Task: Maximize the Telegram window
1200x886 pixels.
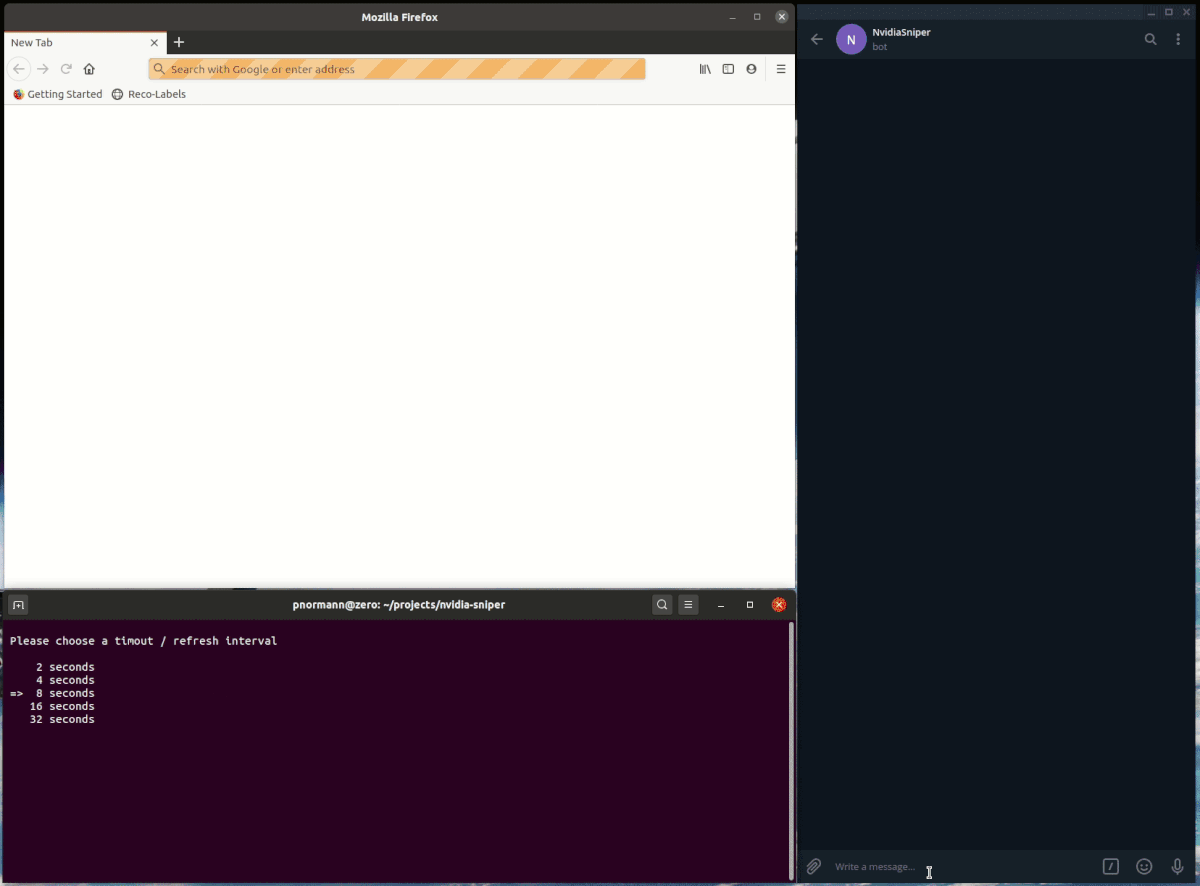Action: (x=1169, y=12)
